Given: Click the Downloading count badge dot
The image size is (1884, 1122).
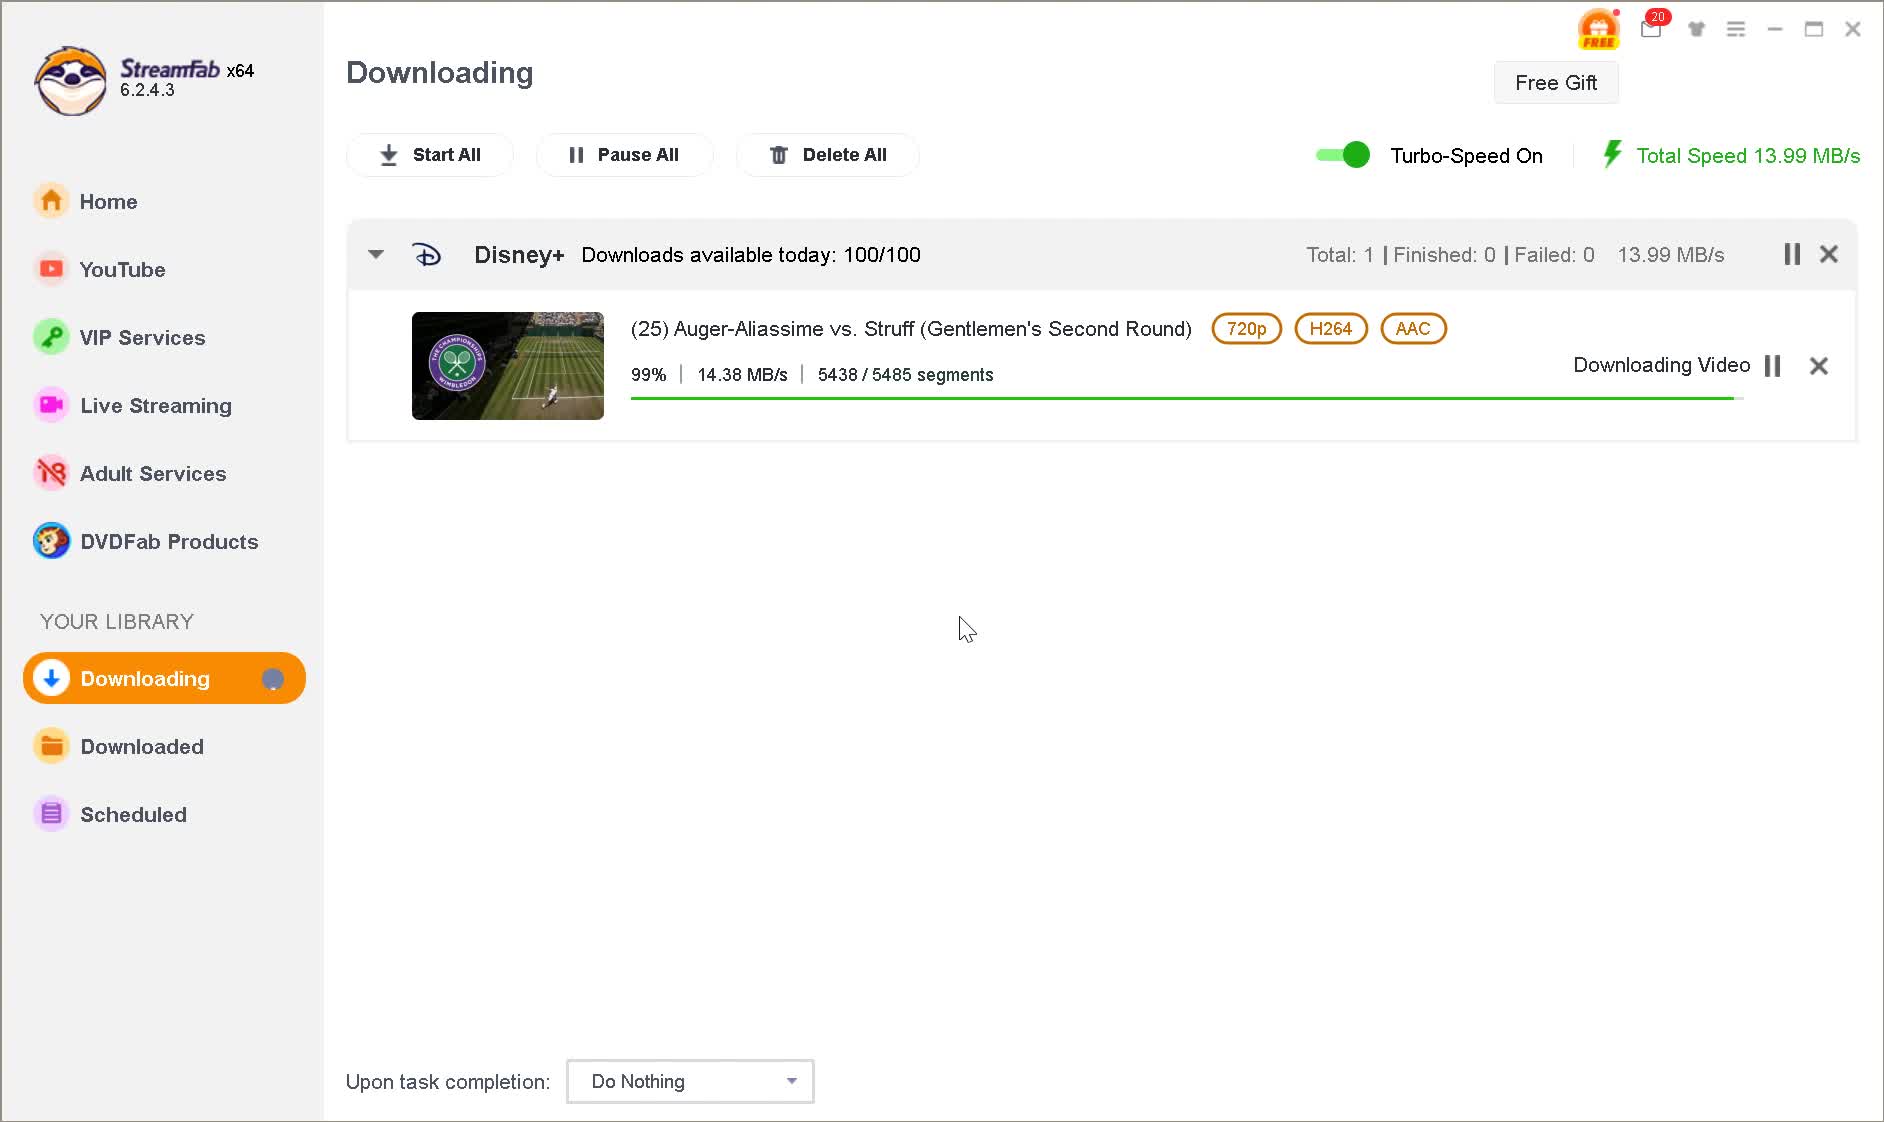Looking at the screenshot, I should pos(272,679).
